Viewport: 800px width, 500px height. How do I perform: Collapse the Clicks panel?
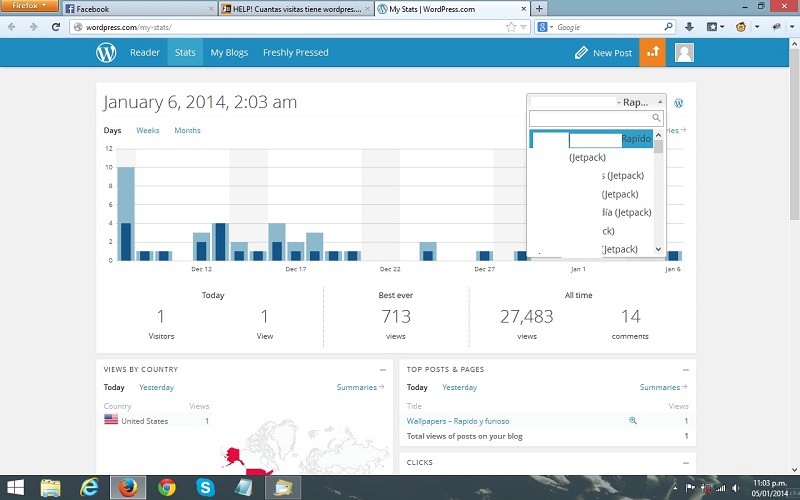[x=686, y=463]
